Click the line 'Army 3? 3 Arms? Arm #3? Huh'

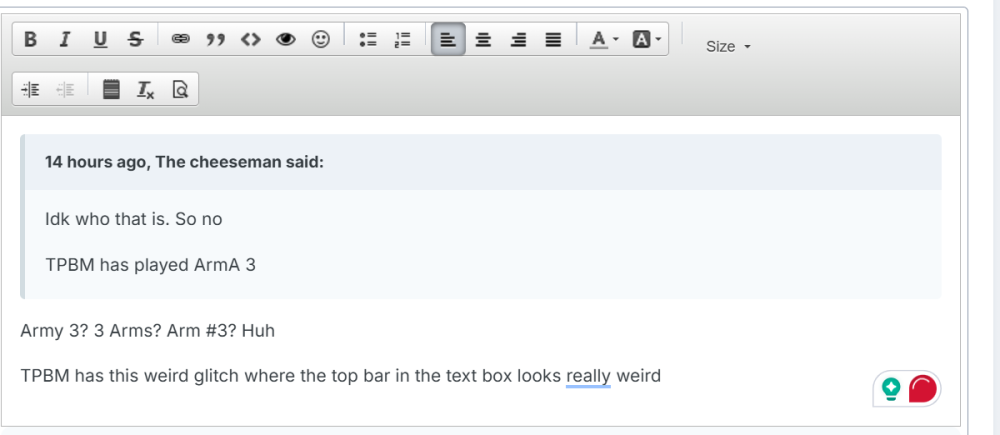click(147, 331)
